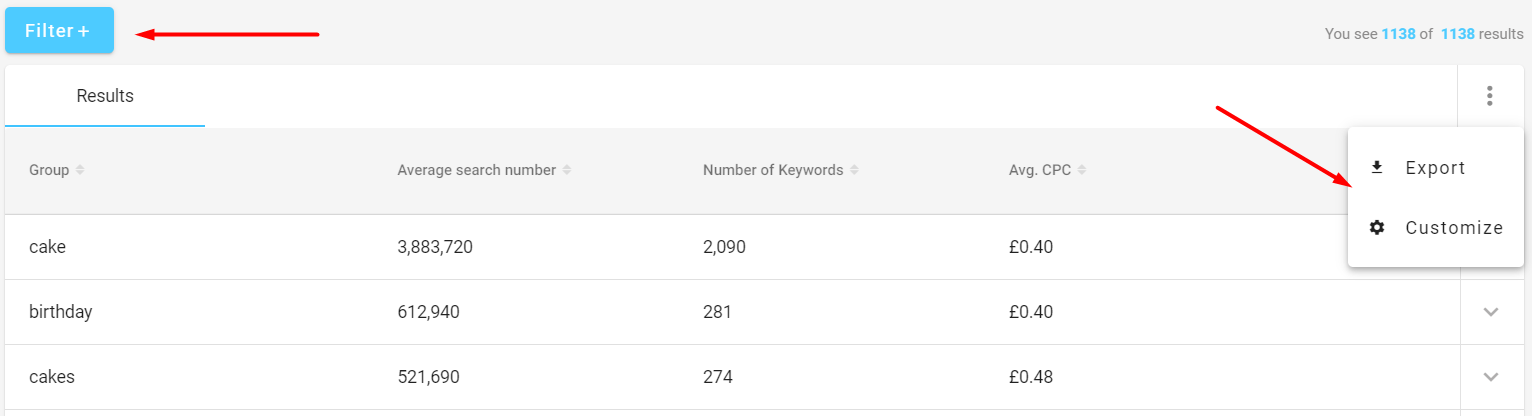Viewport: 1532px width, 416px height.
Task: Open the three-dot options menu
Action: pyautogui.click(x=1490, y=96)
